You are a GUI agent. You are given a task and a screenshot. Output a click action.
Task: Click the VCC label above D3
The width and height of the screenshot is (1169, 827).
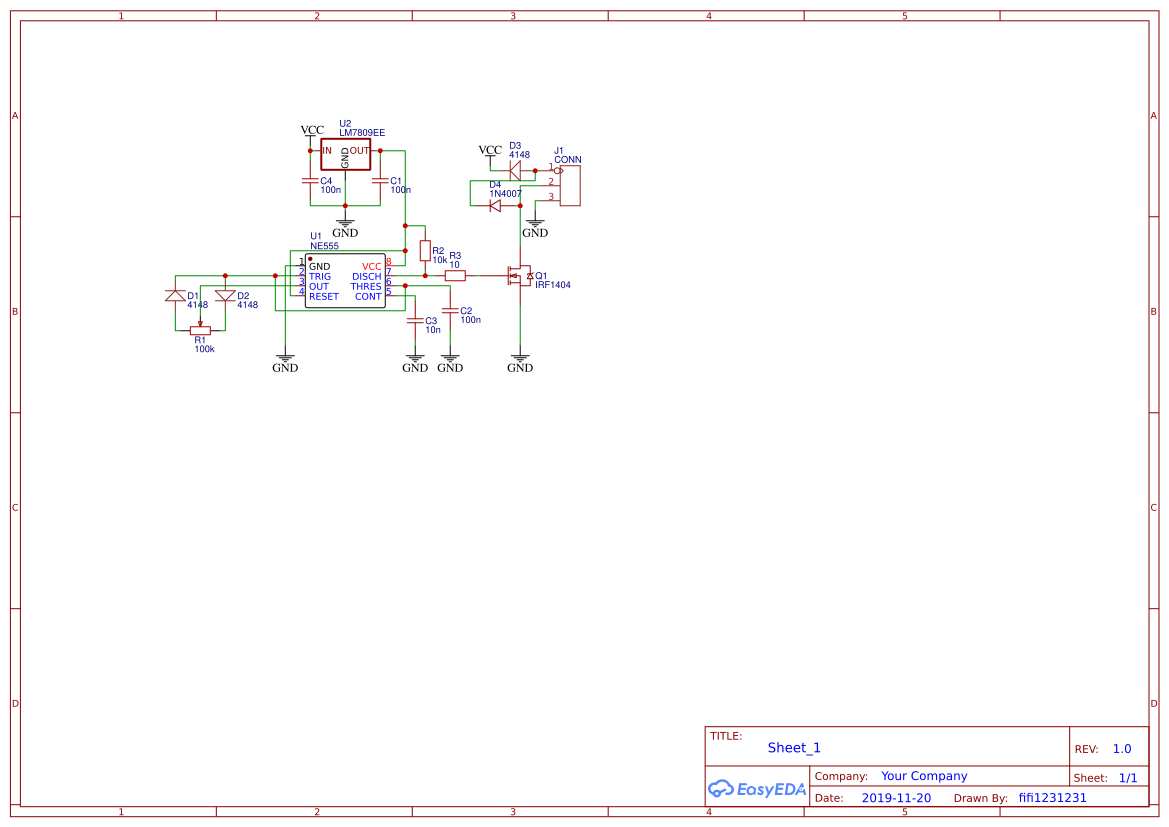tap(490, 150)
